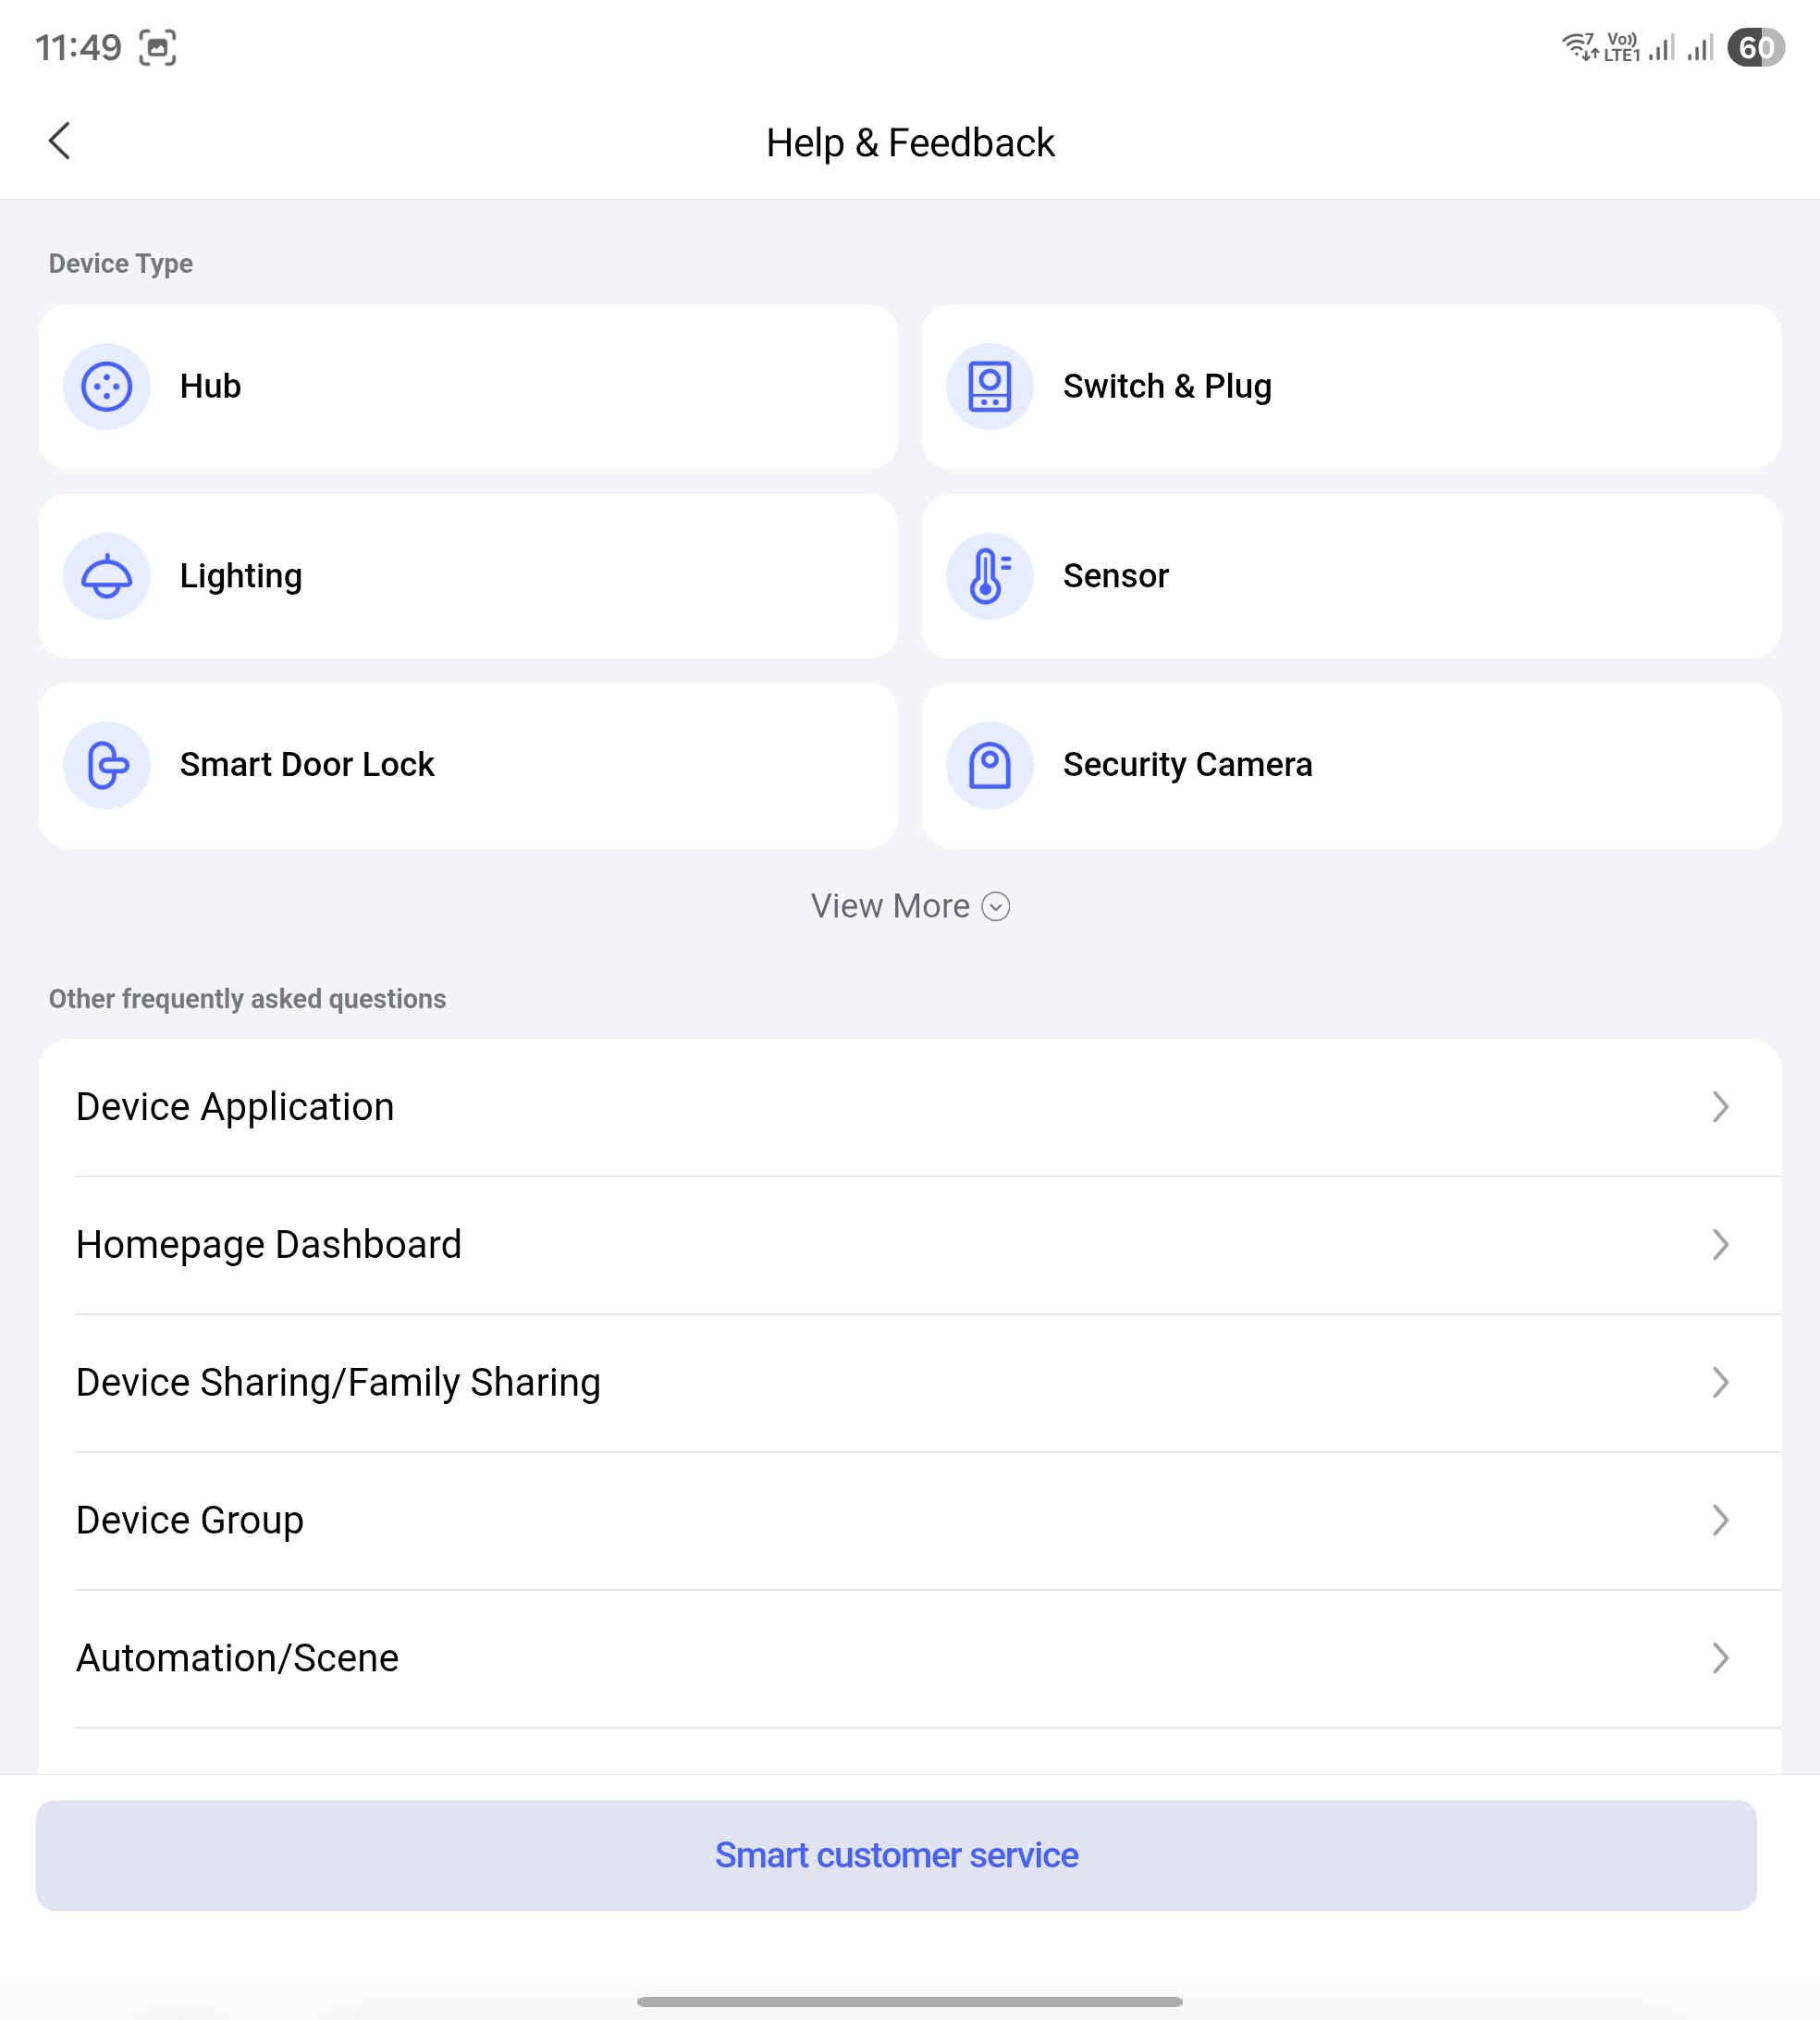The image size is (1820, 2020).
Task: Check the battery level indicator
Action: coord(1755,47)
